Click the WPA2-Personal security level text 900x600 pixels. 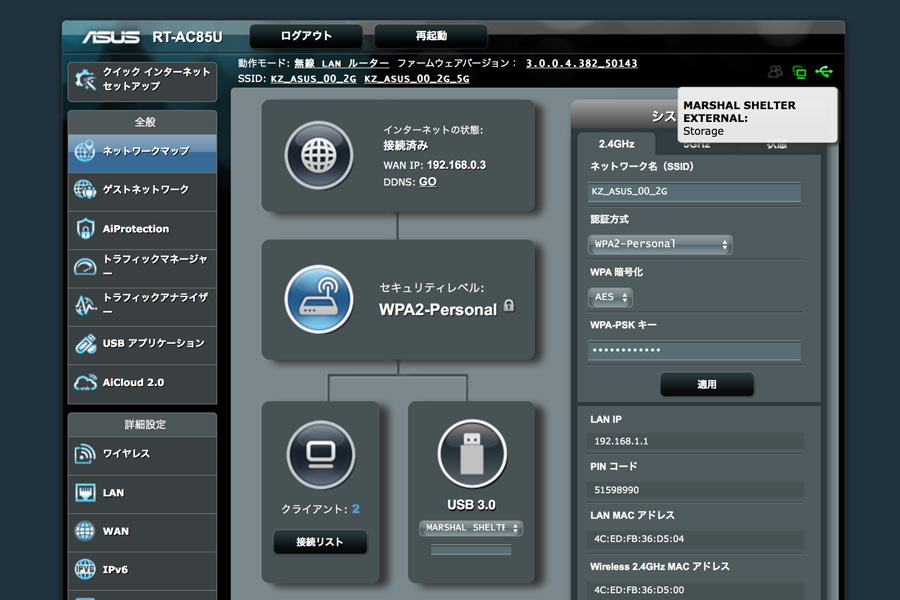(x=438, y=310)
